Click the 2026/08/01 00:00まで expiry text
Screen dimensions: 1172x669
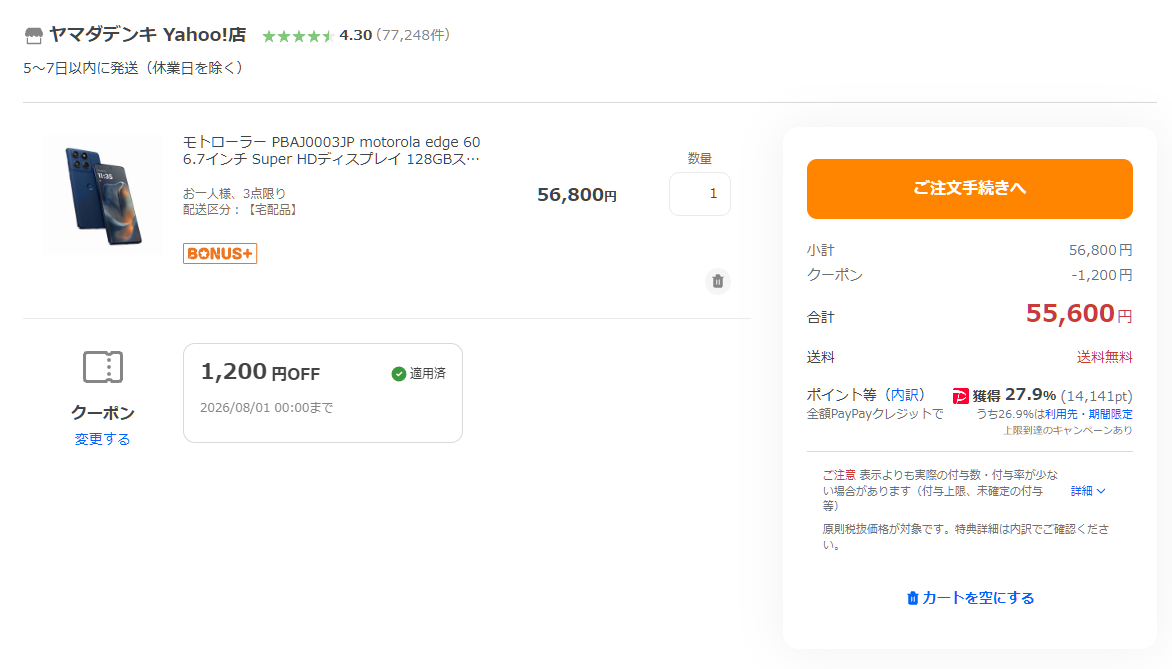(266, 407)
